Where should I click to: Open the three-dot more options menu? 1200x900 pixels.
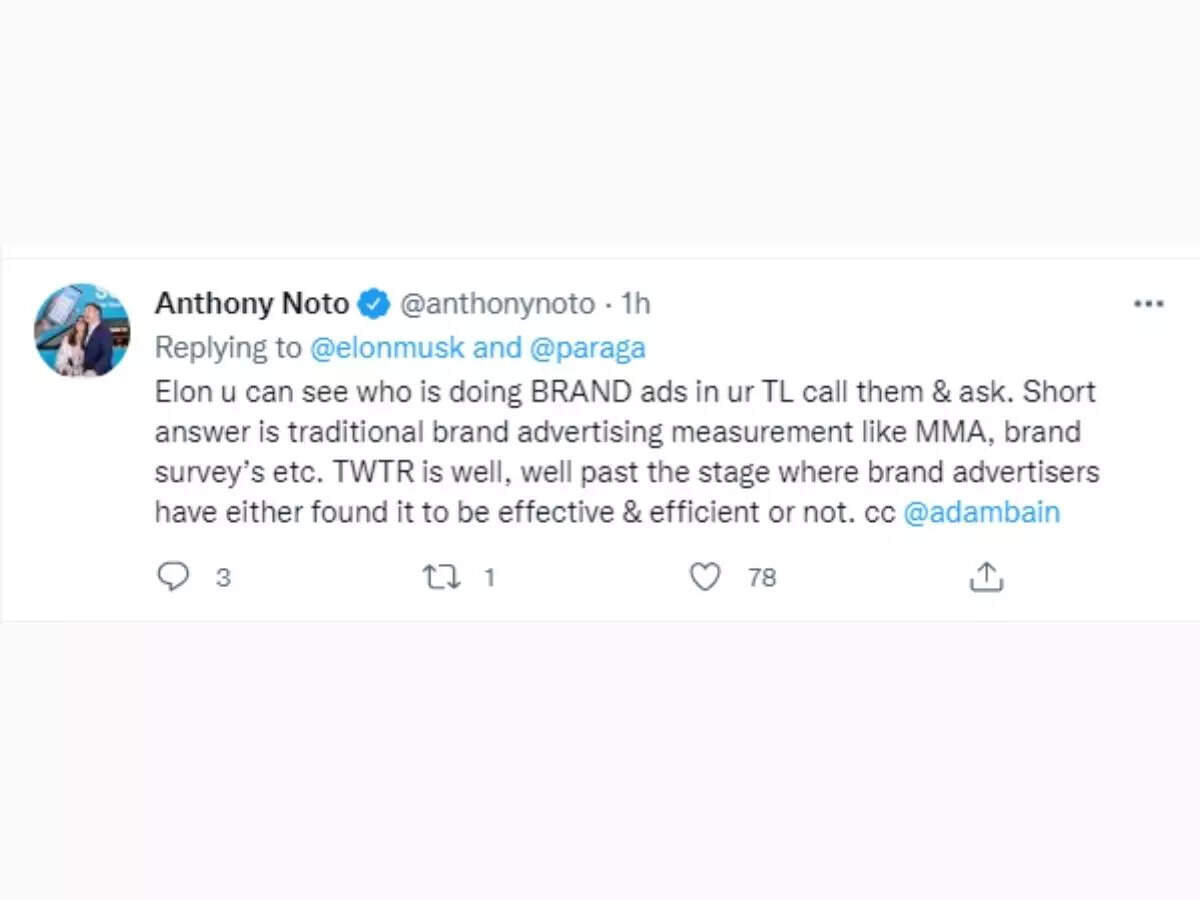click(x=1148, y=304)
